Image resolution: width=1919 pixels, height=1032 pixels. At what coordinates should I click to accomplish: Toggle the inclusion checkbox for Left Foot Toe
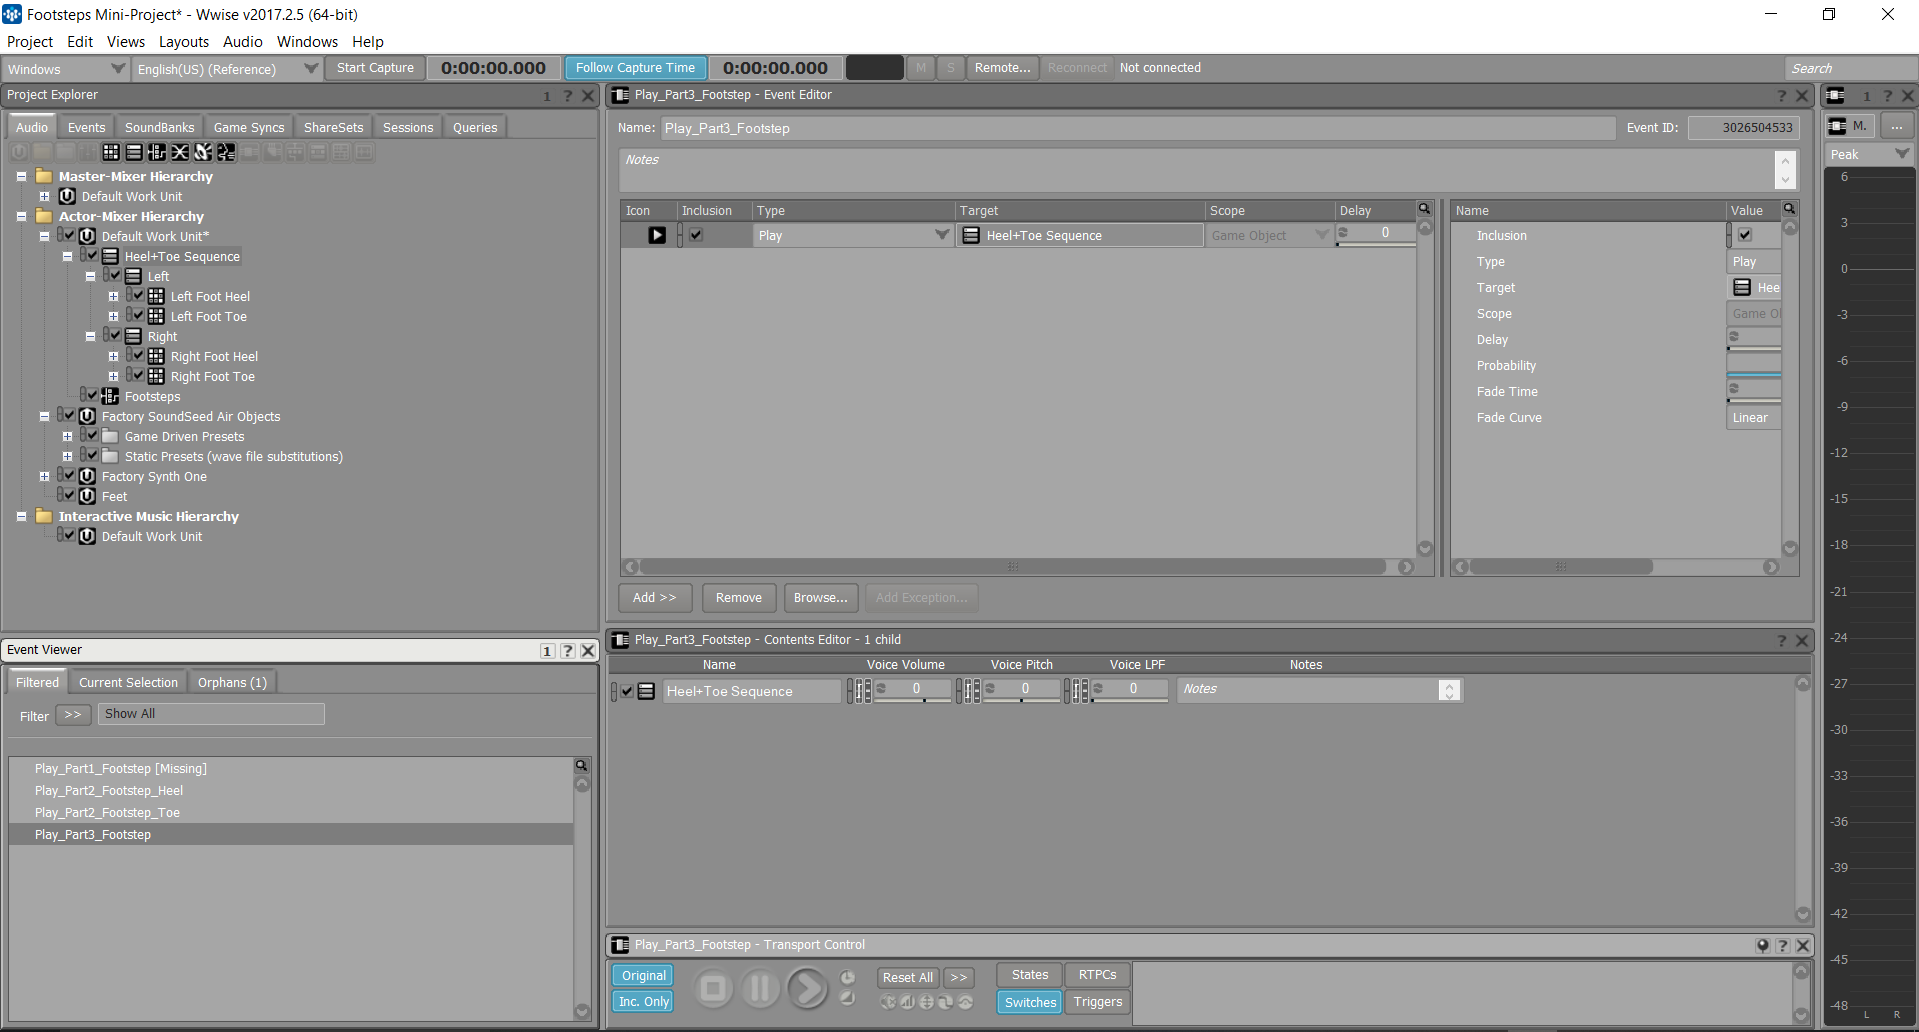click(x=138, y=315)
